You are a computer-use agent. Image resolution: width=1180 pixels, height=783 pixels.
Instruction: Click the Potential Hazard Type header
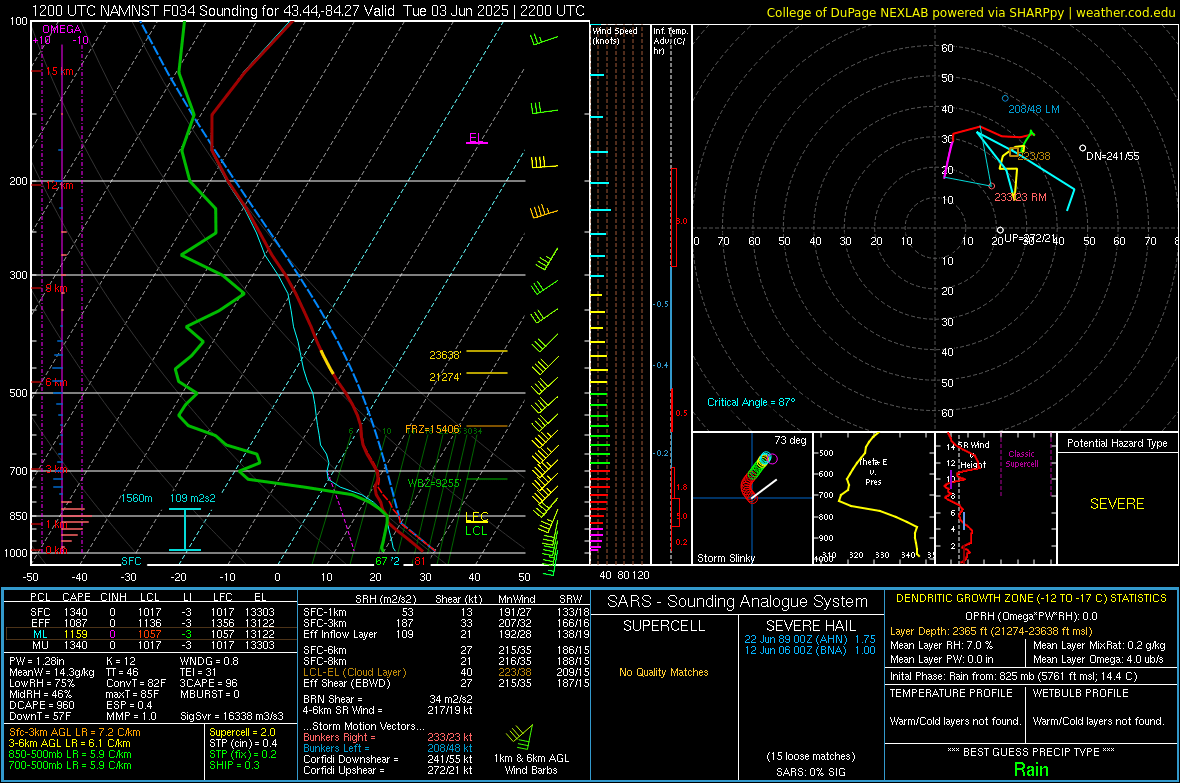(x=1118, y=443)
